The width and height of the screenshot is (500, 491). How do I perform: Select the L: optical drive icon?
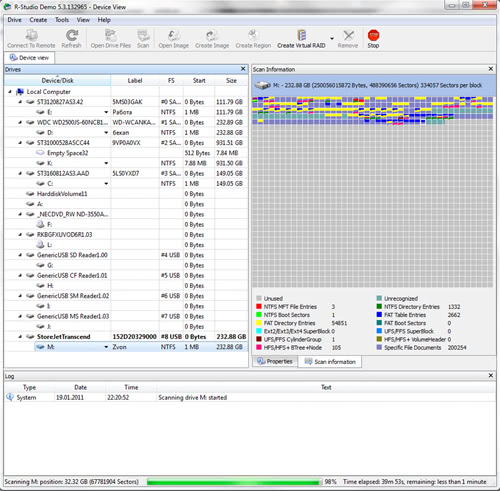click(40, 245)
